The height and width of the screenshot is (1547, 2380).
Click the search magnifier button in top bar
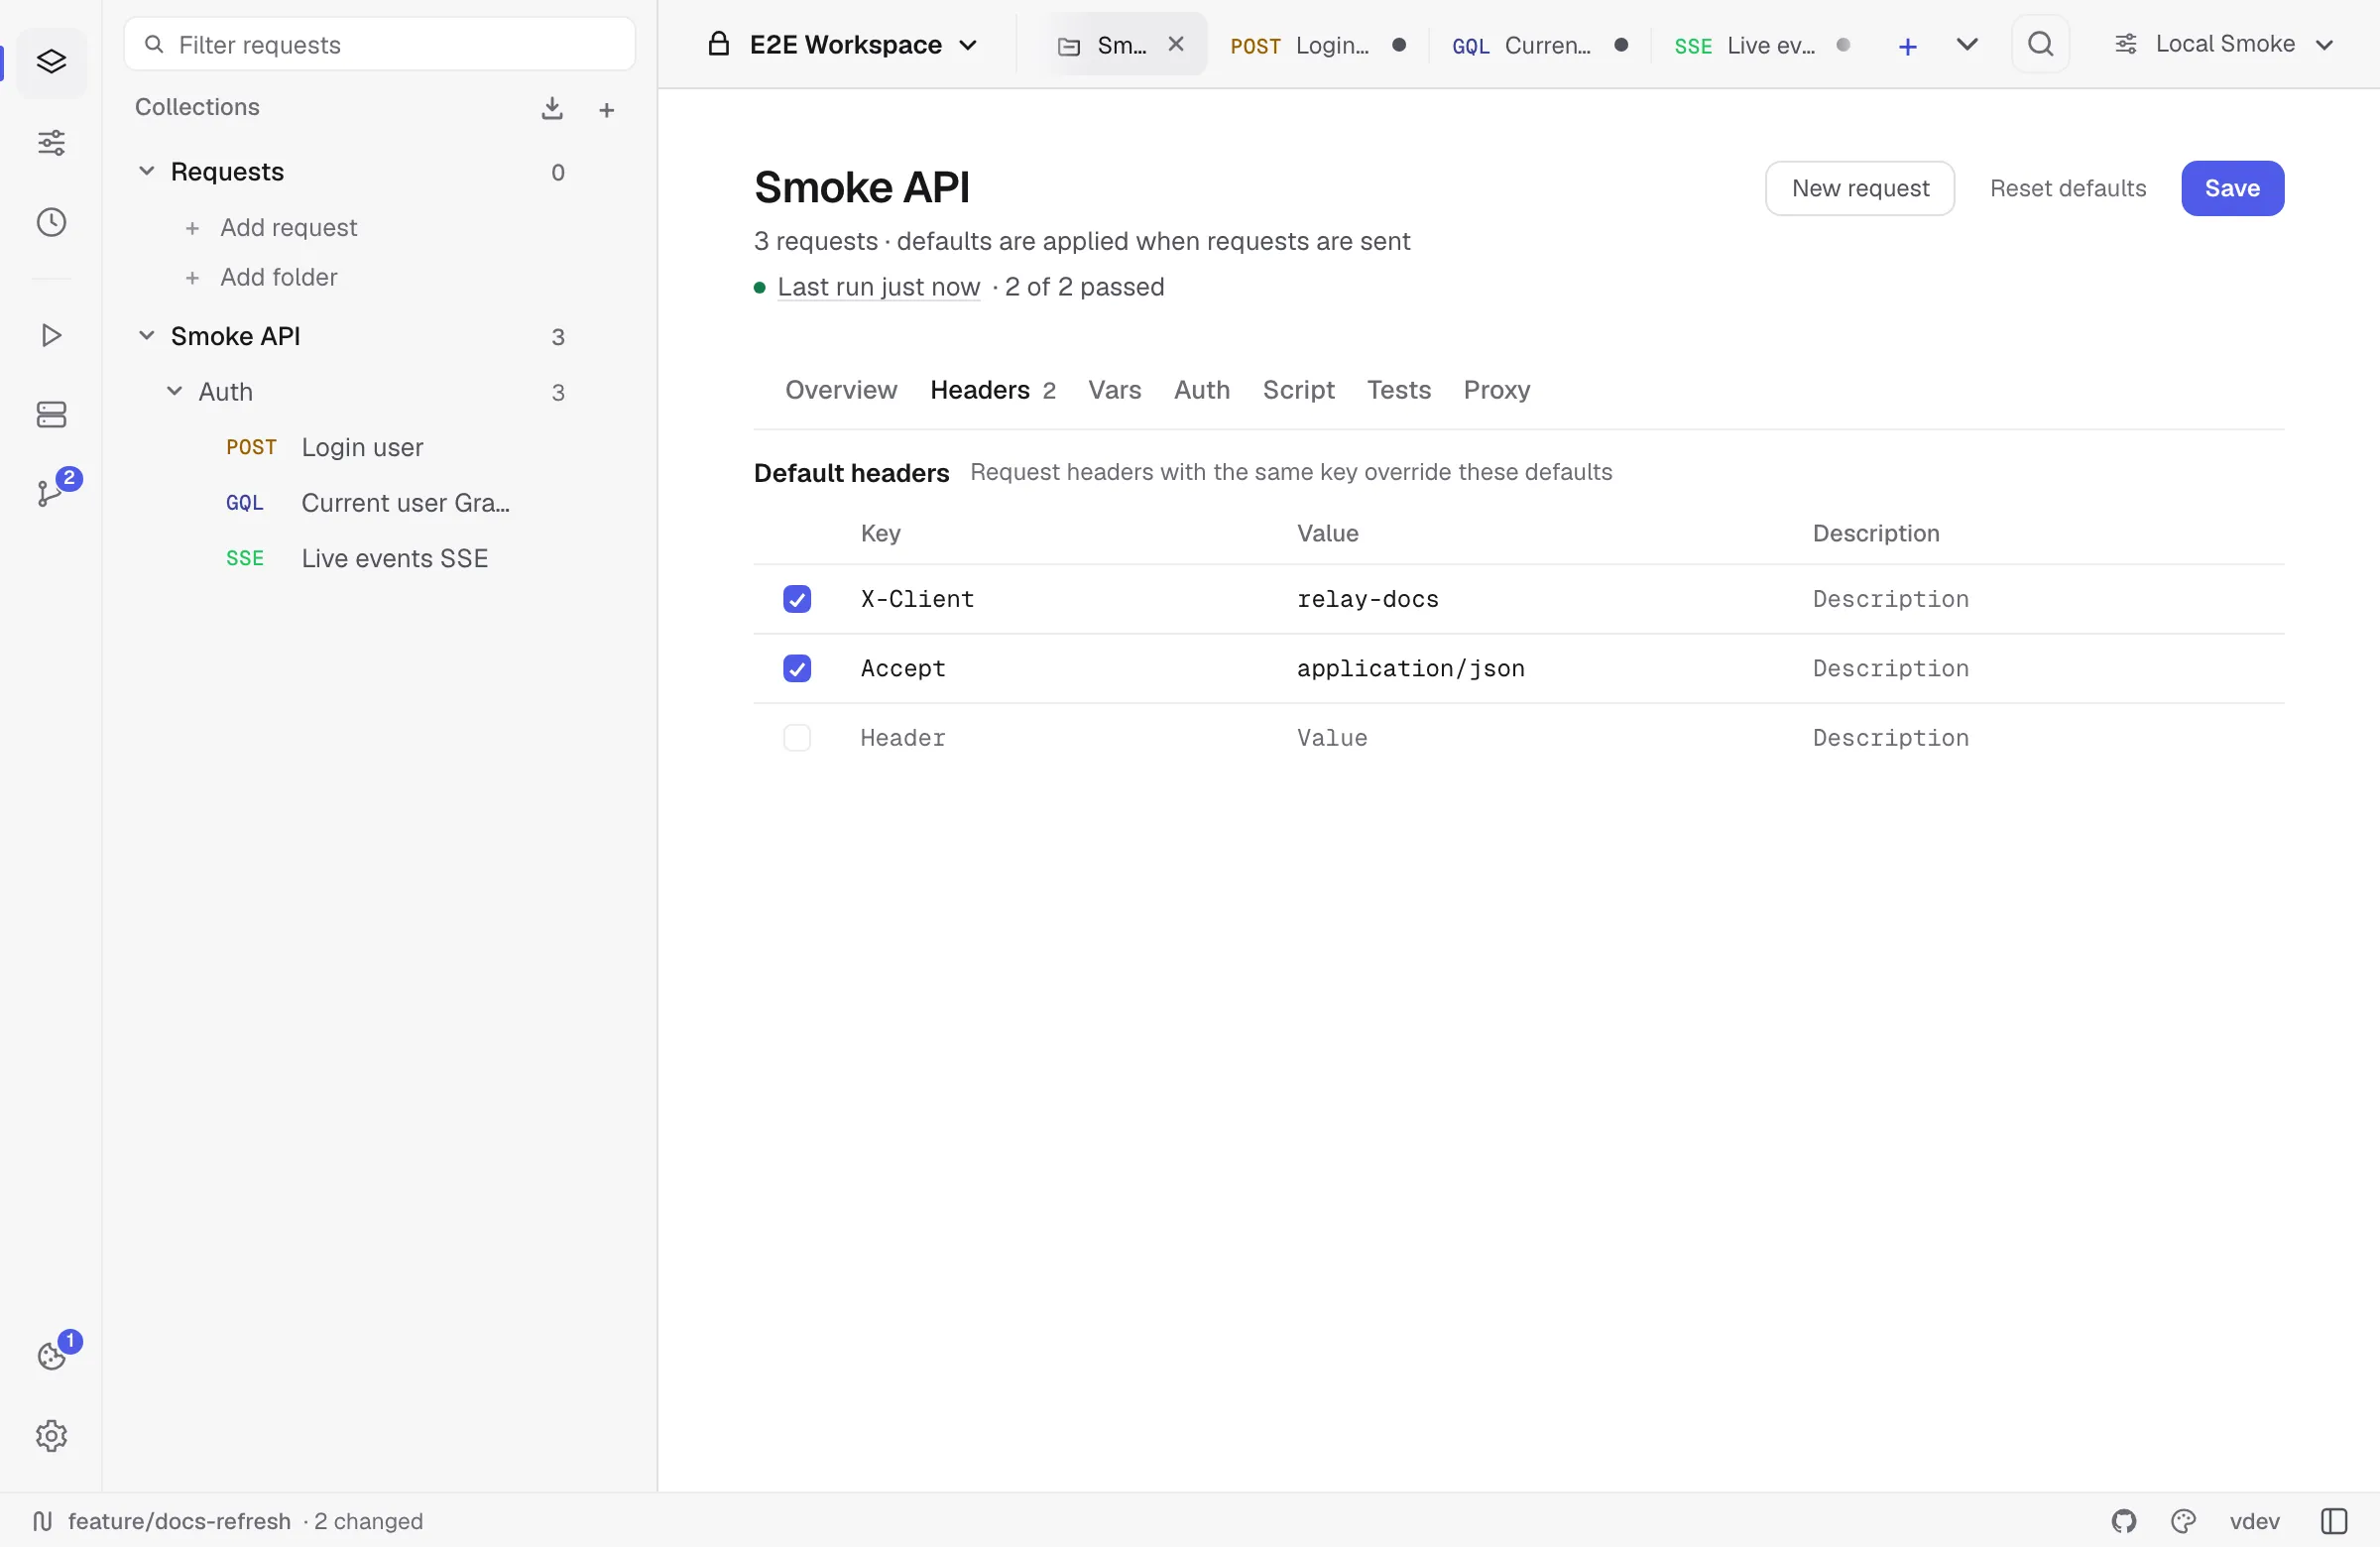pyautogui.click(x=2040, y=44)
